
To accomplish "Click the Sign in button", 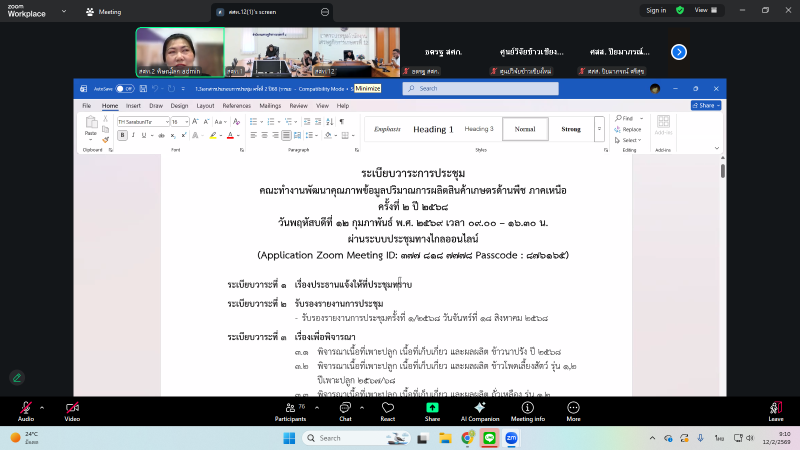I will 656,10.
